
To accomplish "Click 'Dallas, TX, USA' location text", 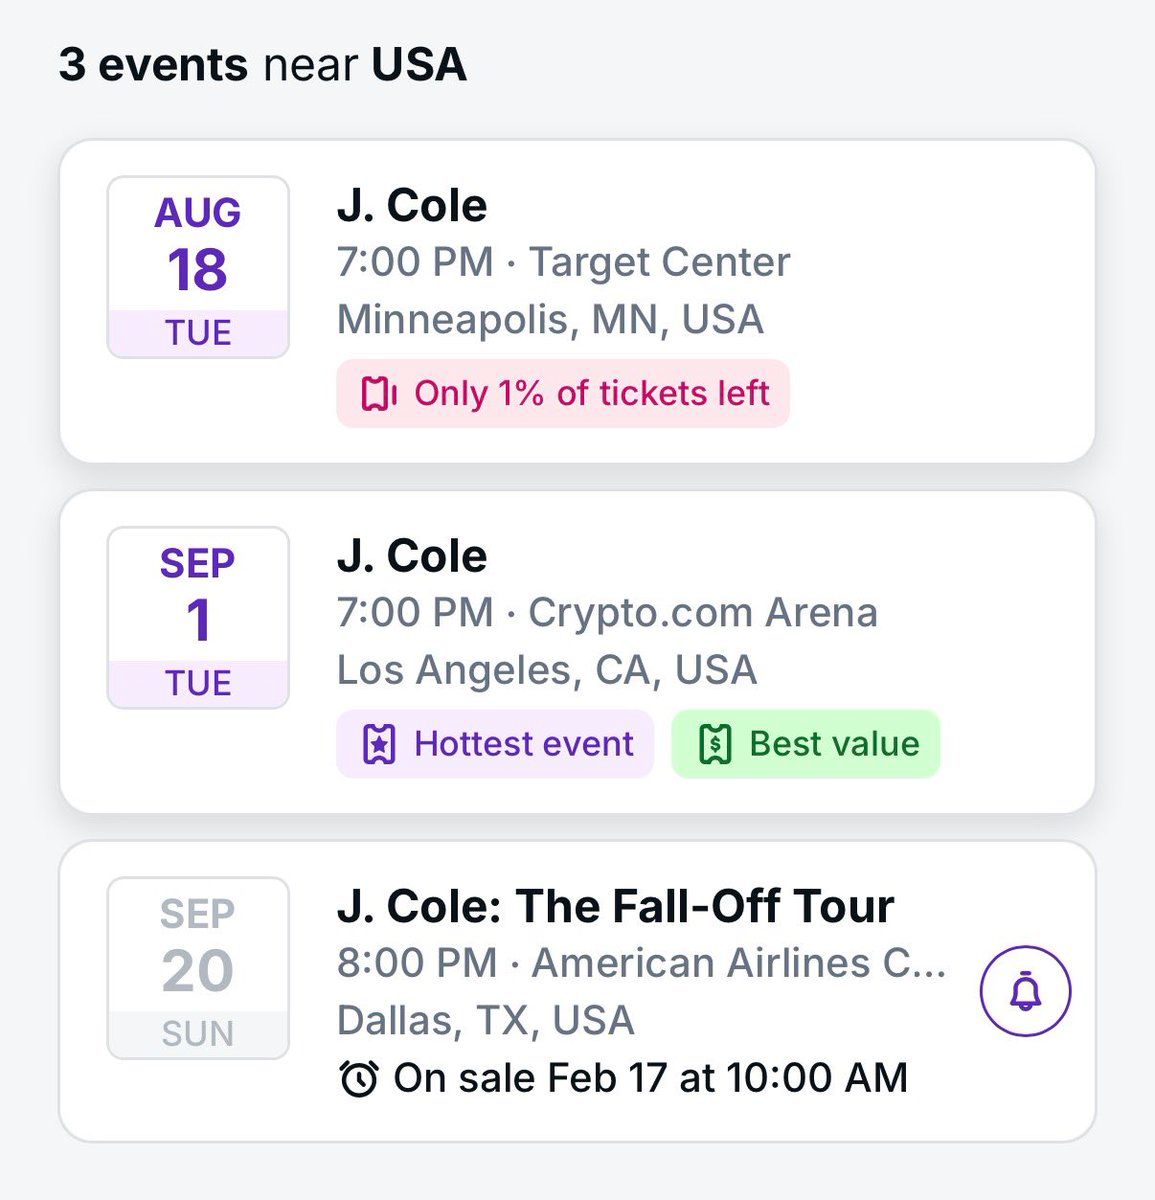I will 485,1020.
